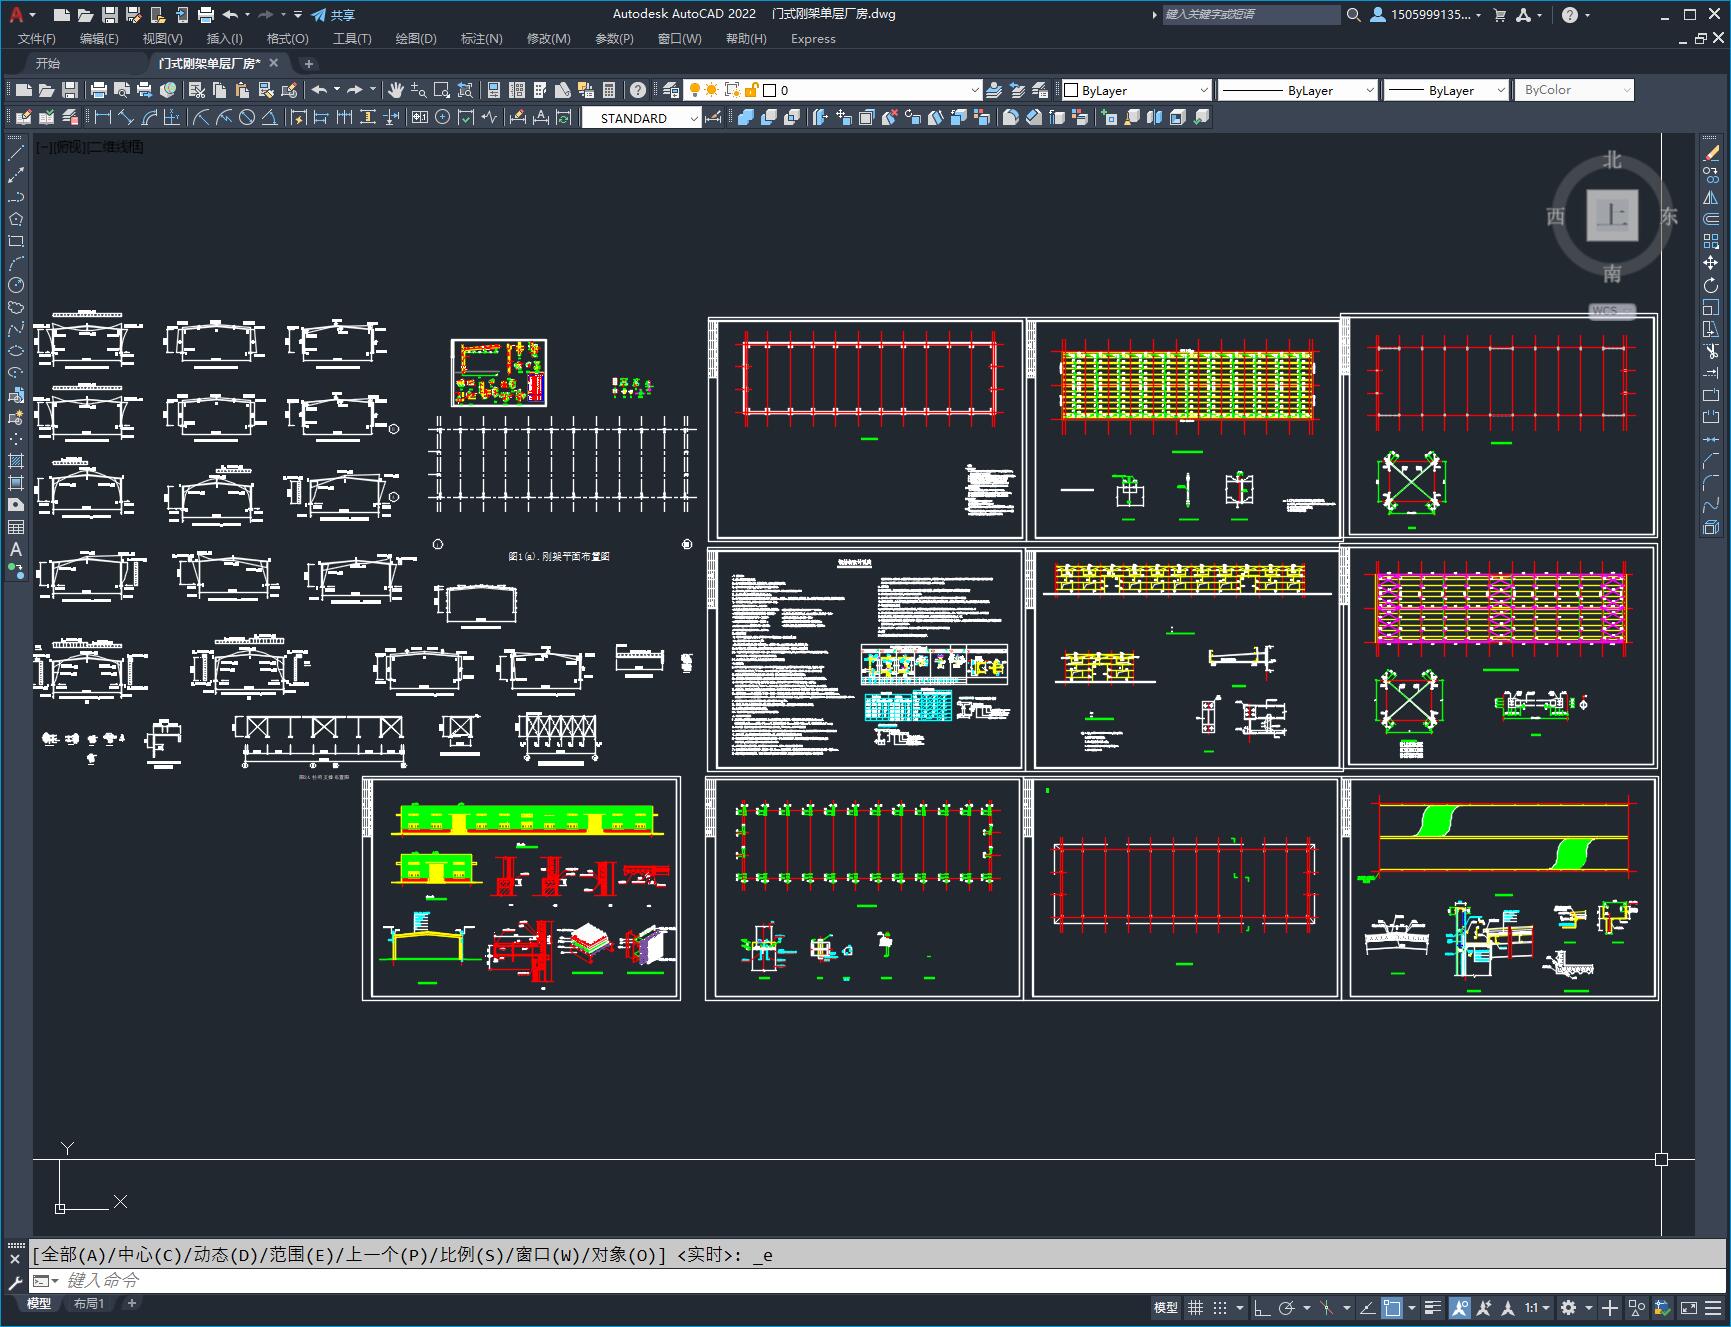Select the Circle draw tool
The image size is (1731, 1327).
16,285
